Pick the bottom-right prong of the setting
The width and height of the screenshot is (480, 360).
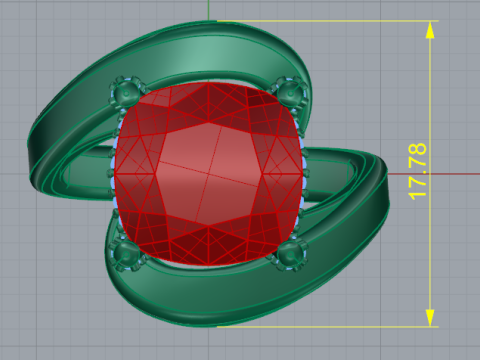290,255
